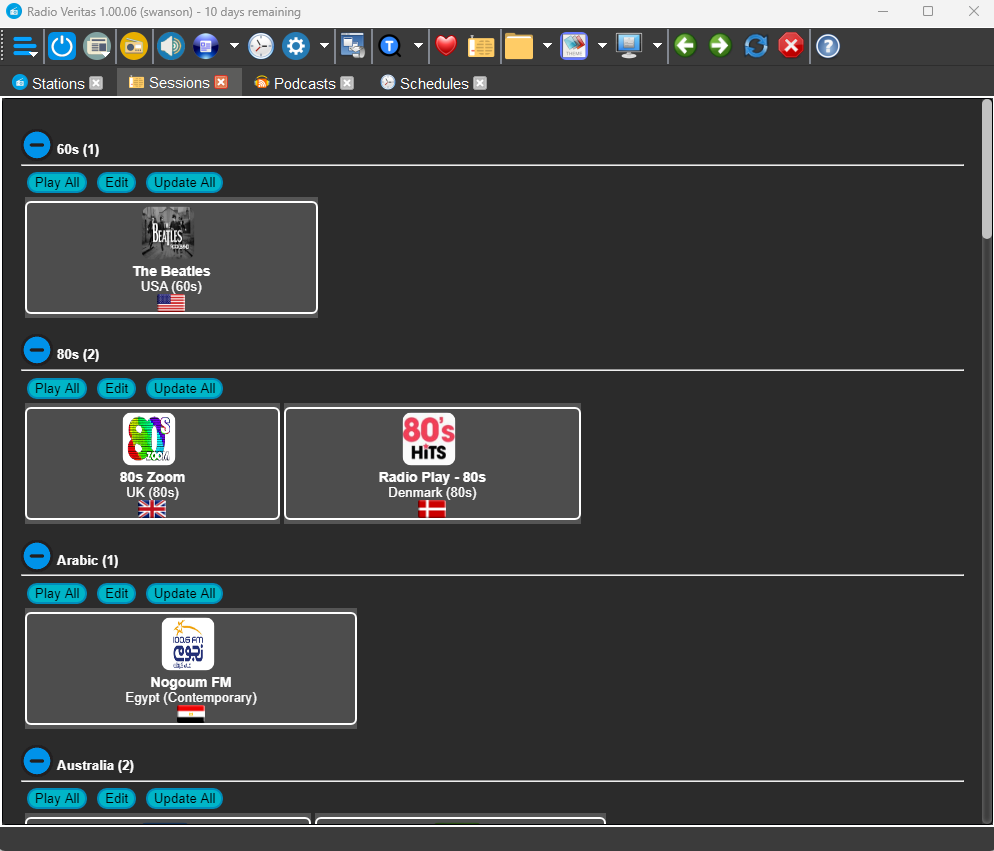Click the green back arrow
Image resolution: width=994 pixels, height=851 pixels.
coord(685,46)
